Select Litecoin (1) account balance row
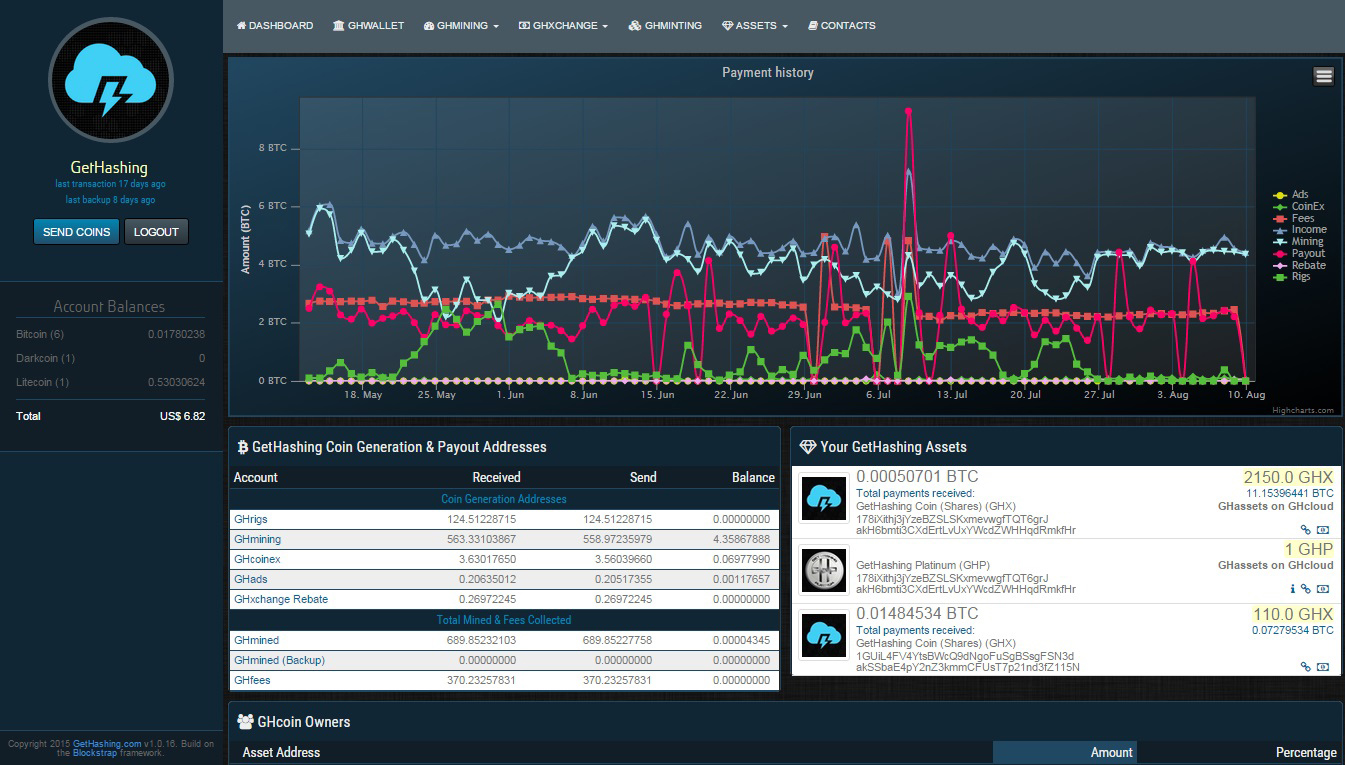 pos(110,382)
